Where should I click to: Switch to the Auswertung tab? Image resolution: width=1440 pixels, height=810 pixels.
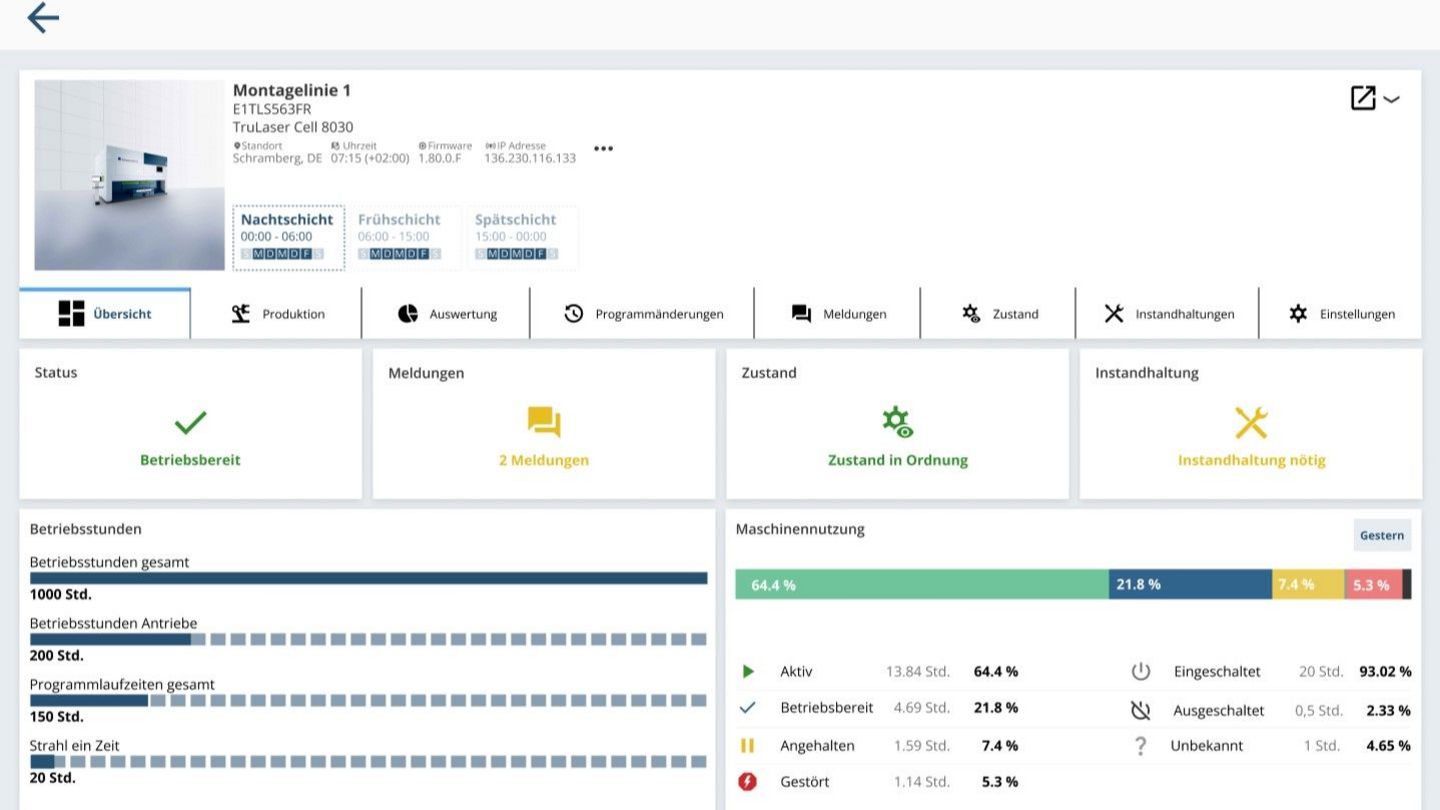tap(446, 314)
